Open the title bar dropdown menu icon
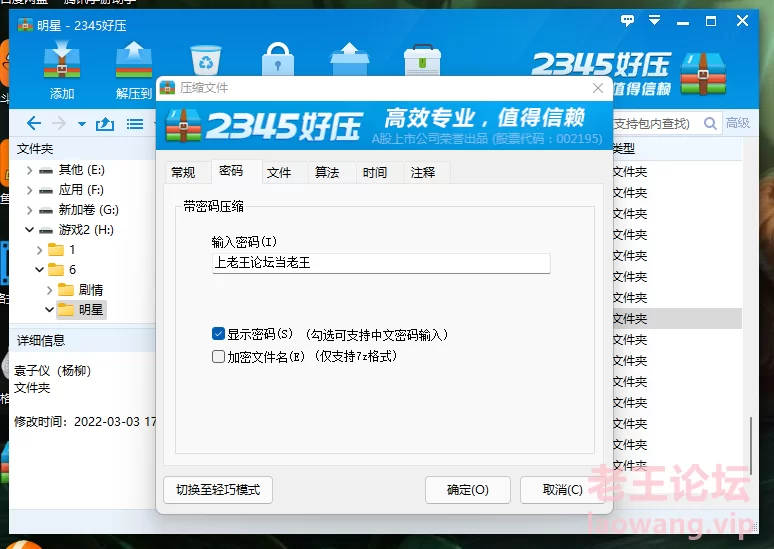Viewport: 774px width, 549px height. coord(655,20)
